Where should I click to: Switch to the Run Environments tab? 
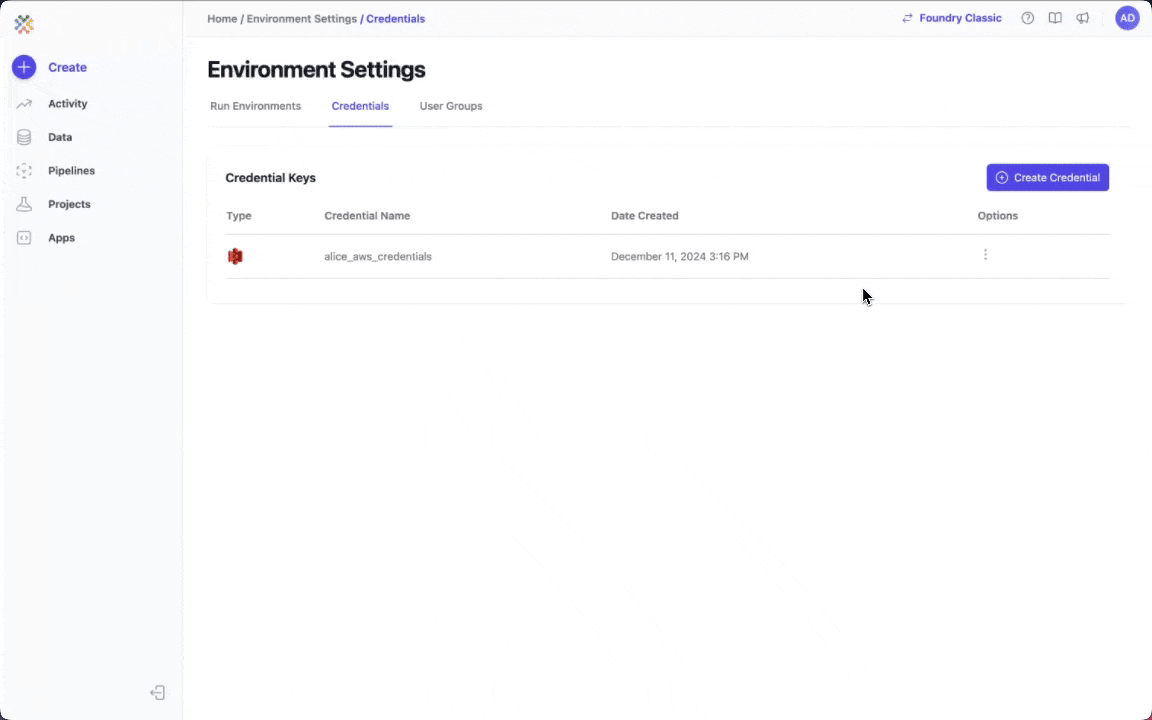[255, 106]
